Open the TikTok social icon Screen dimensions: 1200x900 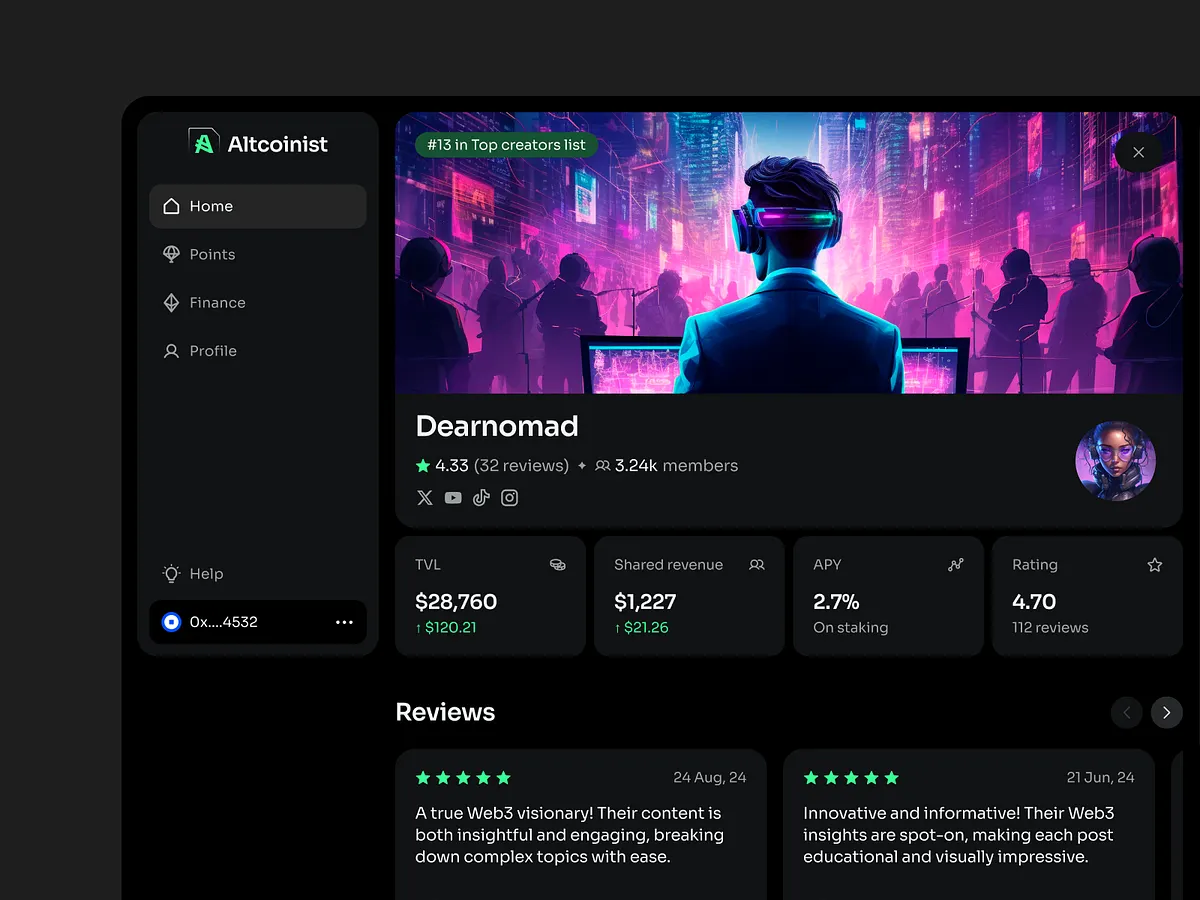click(x=481, y=497)
